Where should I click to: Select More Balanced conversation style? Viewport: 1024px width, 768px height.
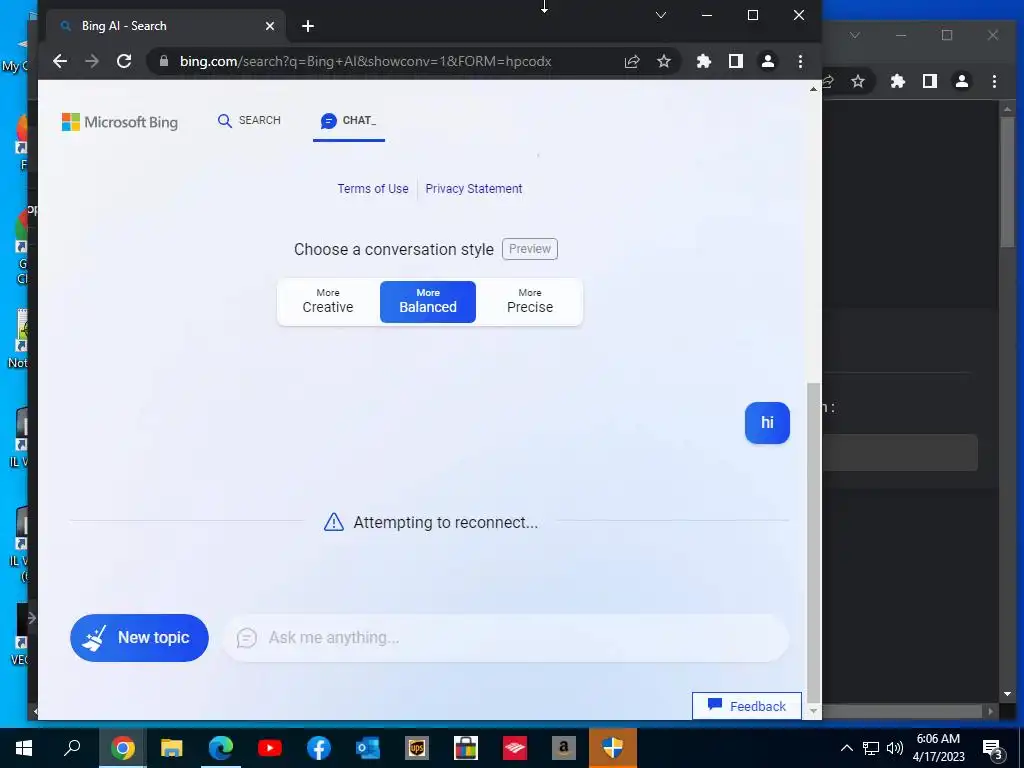point(428,302)
